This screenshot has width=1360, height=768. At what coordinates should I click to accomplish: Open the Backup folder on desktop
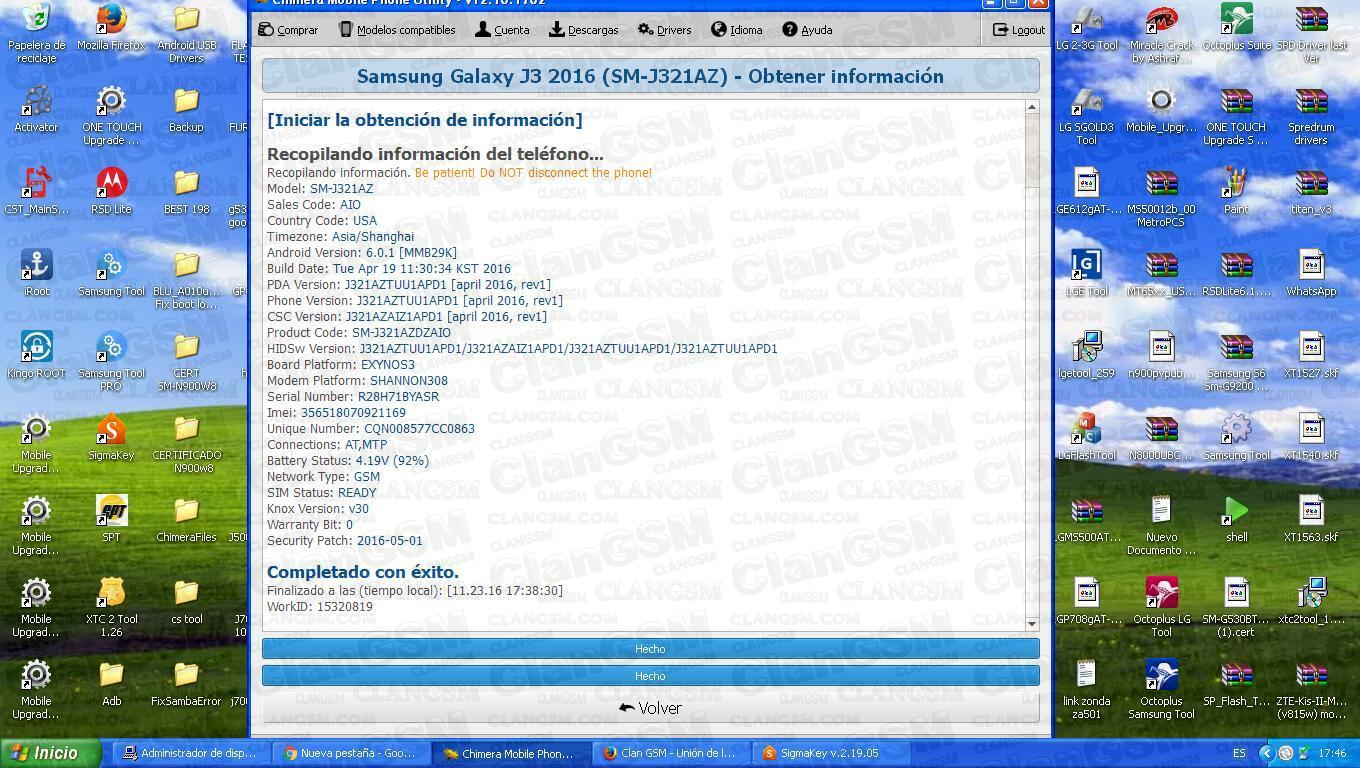[x=186, y=109]
